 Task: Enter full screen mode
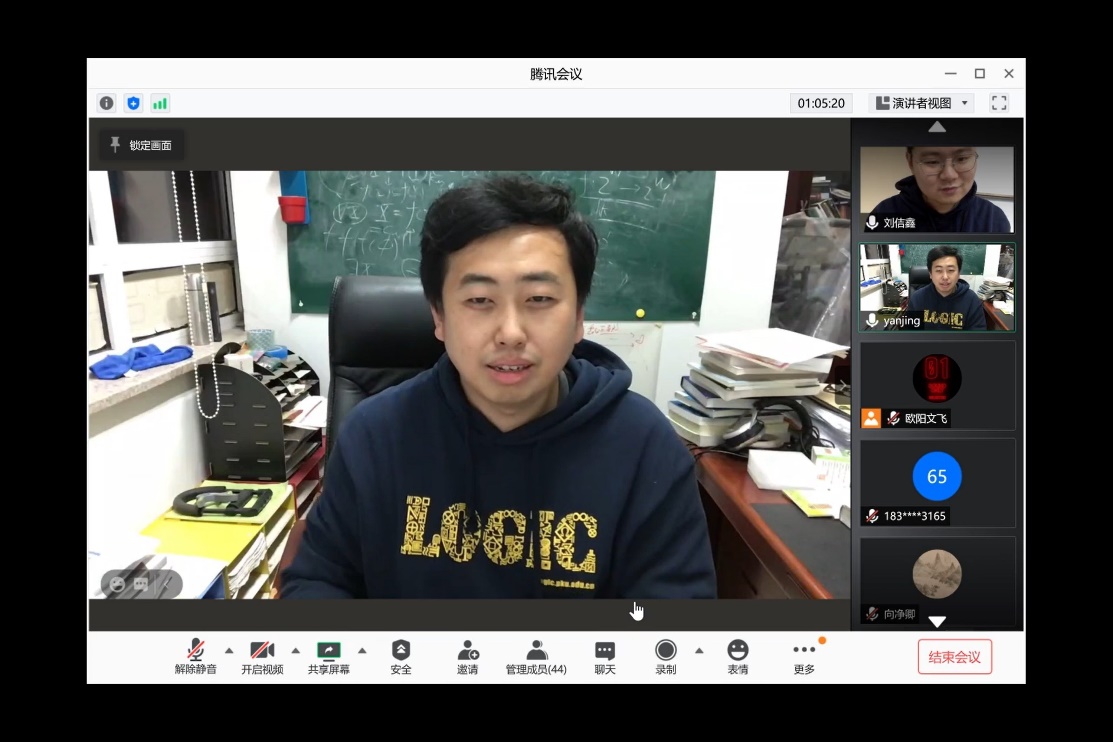point(998,103)
